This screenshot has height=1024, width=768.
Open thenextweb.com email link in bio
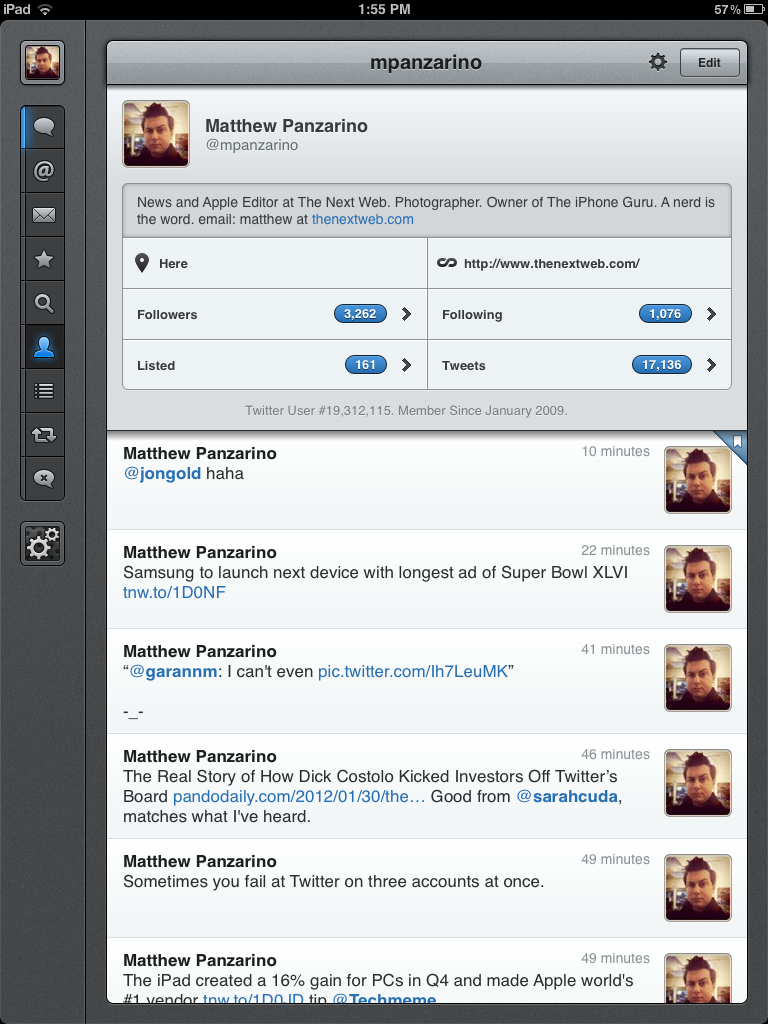[x=362, y=219]
